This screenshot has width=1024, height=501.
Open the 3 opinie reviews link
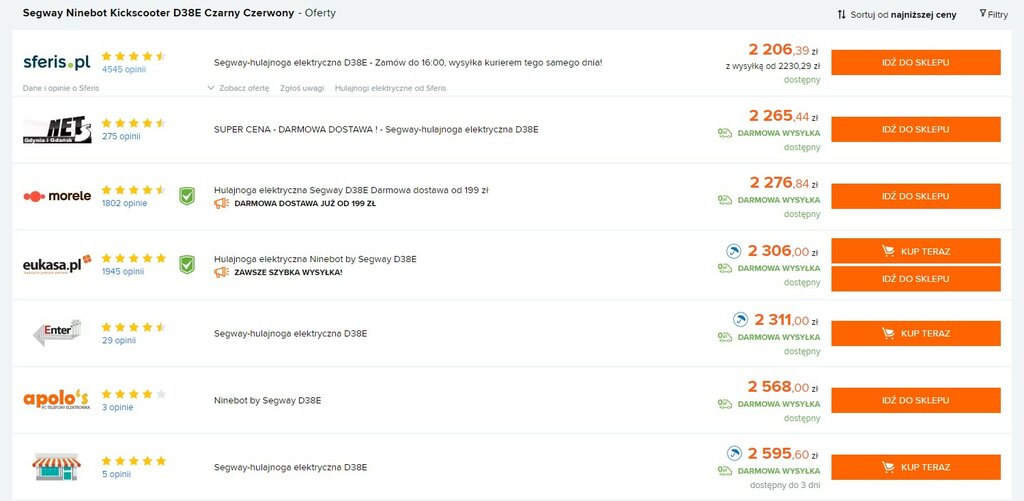(x=117, y=408)
